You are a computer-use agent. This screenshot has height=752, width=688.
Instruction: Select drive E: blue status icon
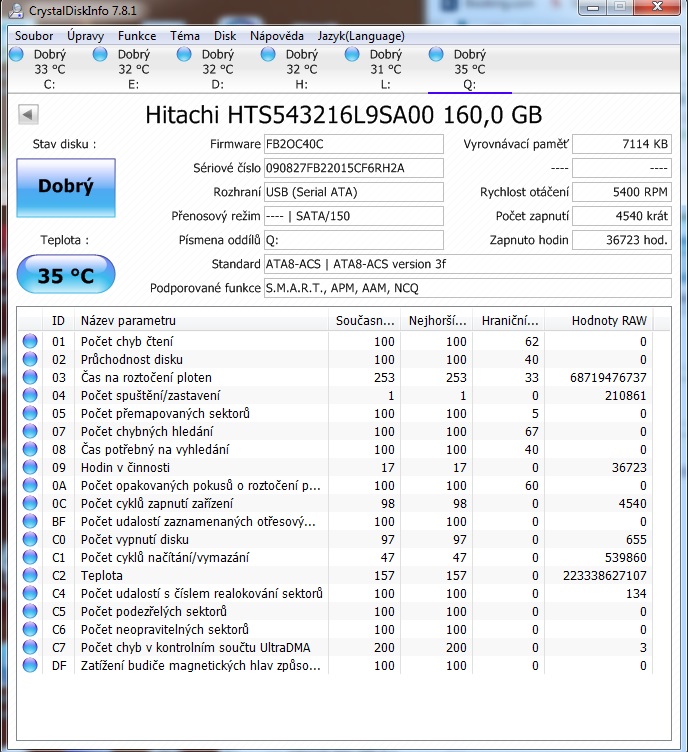(100, 55)
